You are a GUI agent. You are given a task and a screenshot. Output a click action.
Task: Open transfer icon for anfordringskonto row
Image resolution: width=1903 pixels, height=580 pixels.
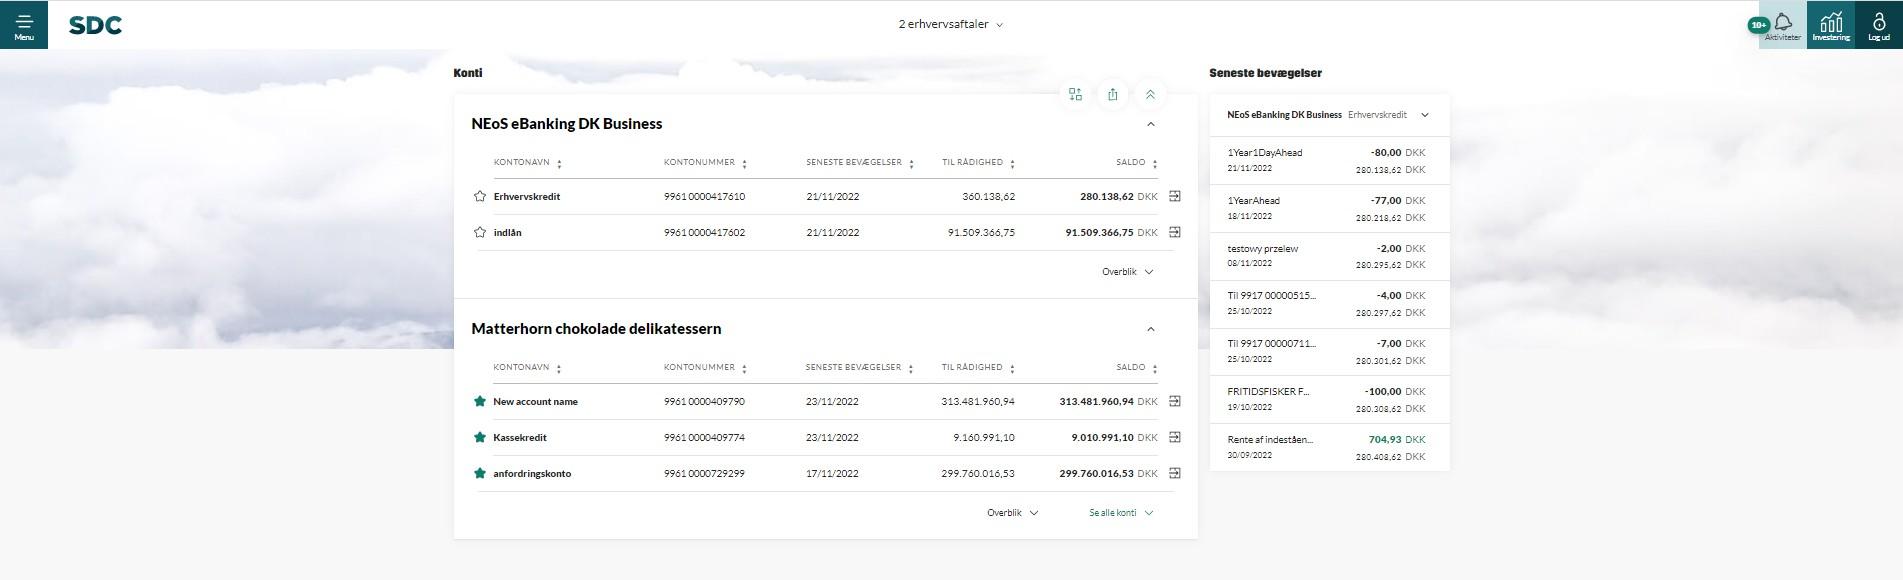coord(1175,473)
